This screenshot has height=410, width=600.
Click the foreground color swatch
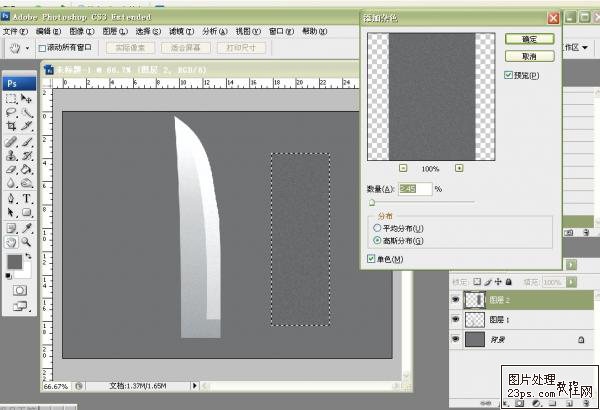click(x=15, y=262)
